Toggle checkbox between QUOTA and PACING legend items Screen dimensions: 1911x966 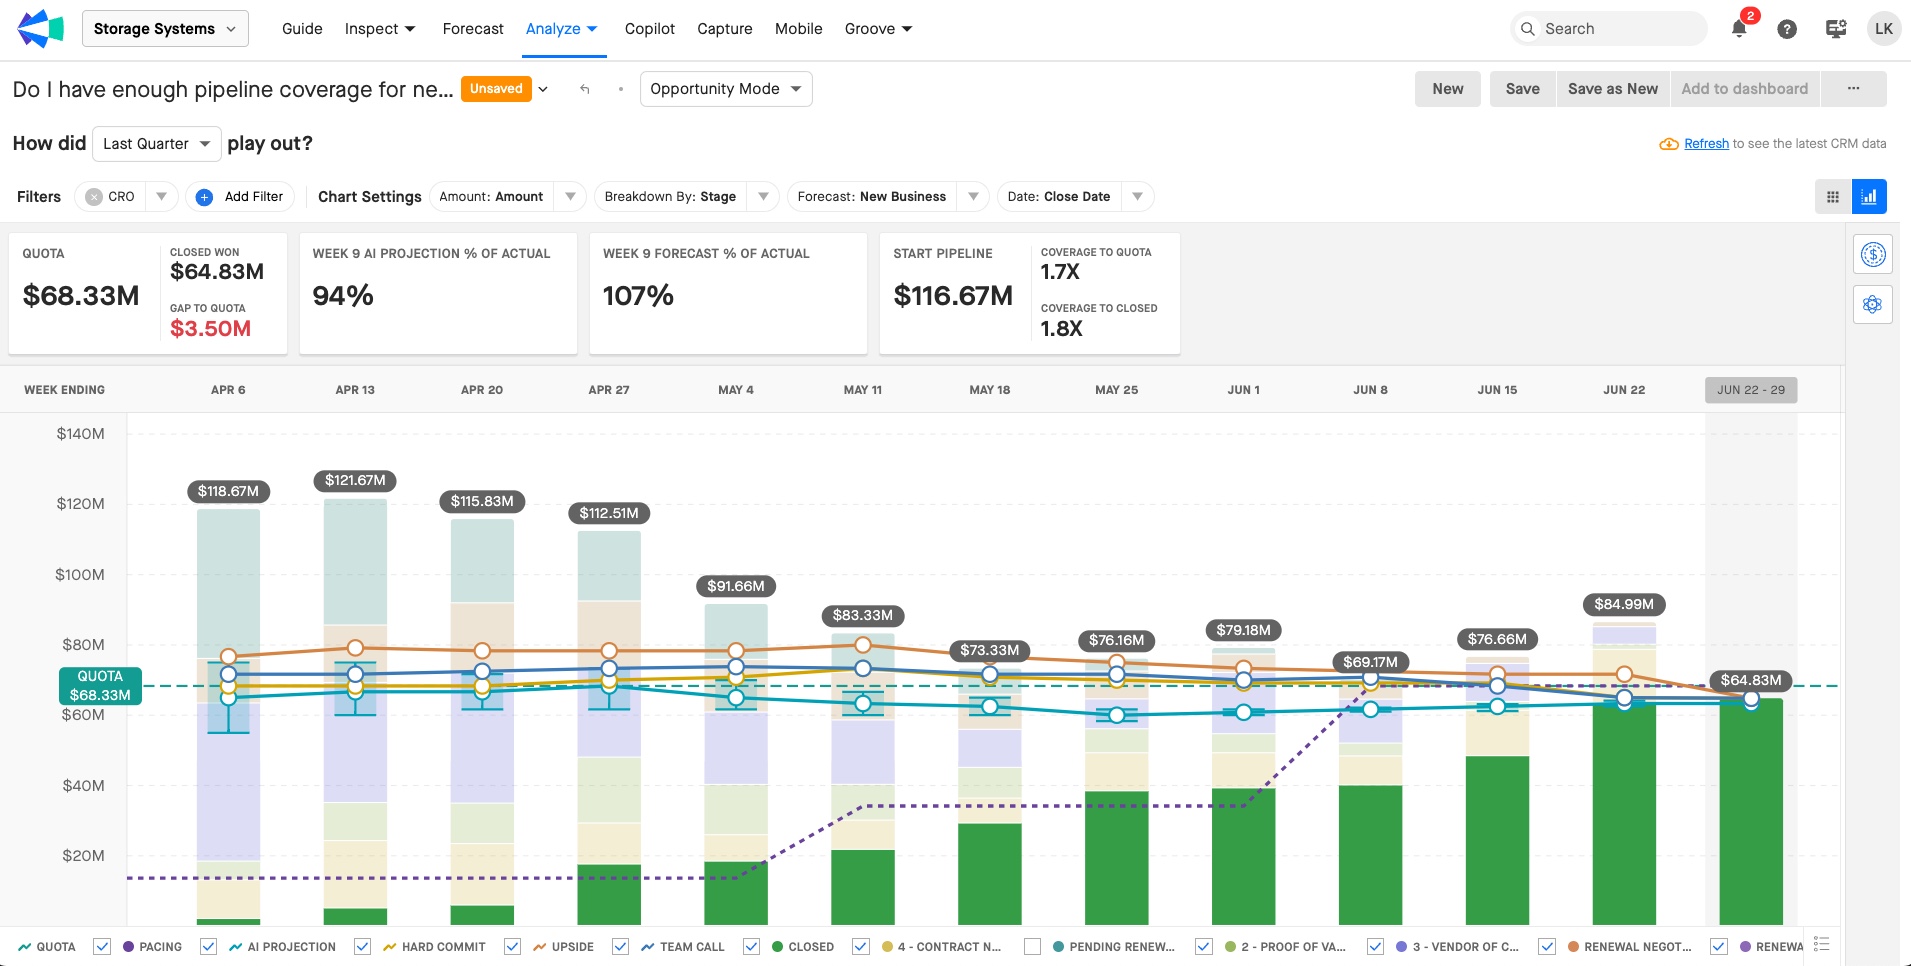click(101, 946)
